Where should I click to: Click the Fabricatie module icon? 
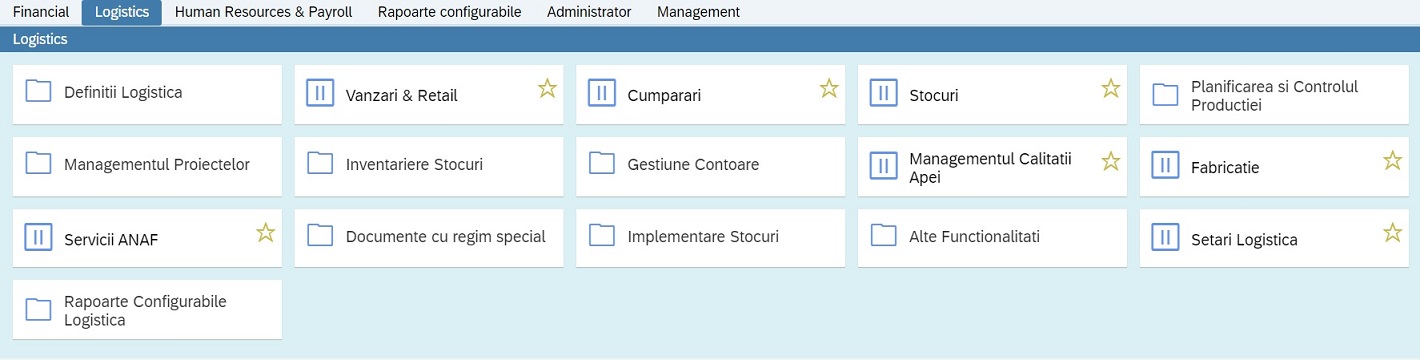[1166, 167]
